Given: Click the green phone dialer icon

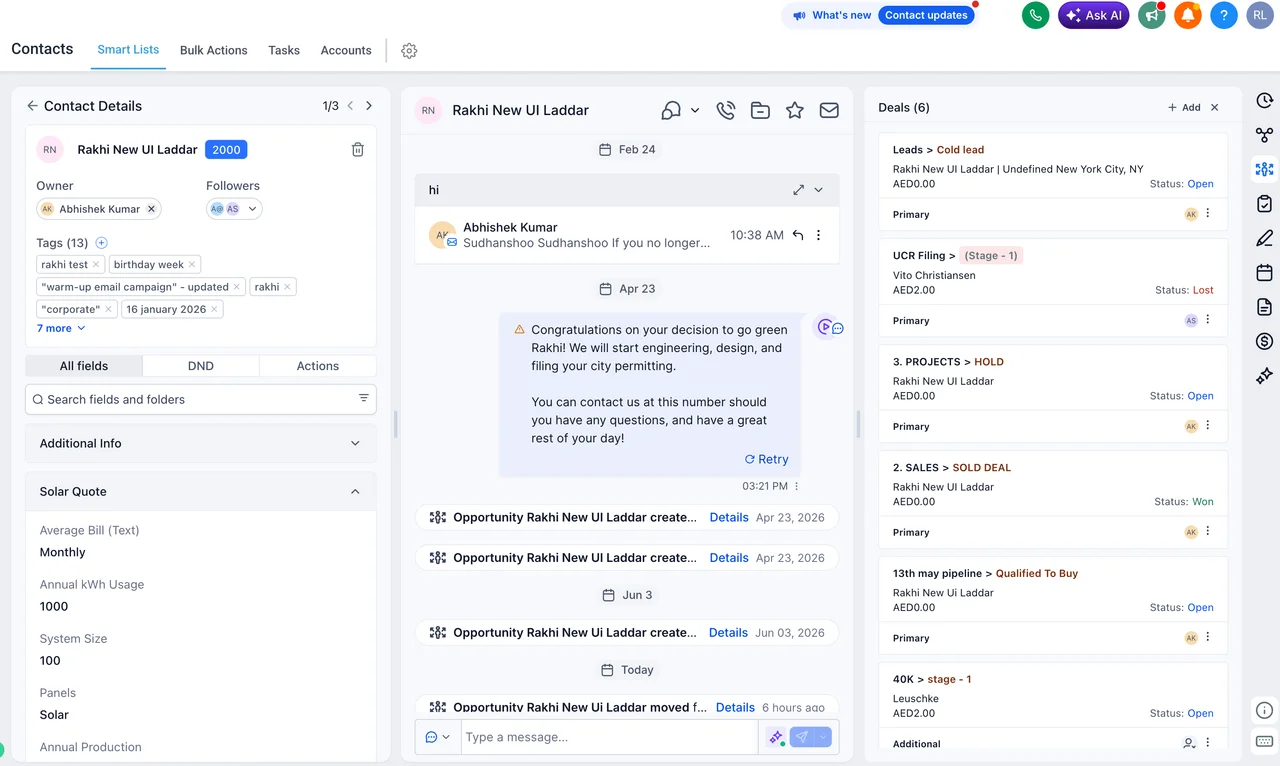Looking at the screenshot, I should [x=1035, y=15].
